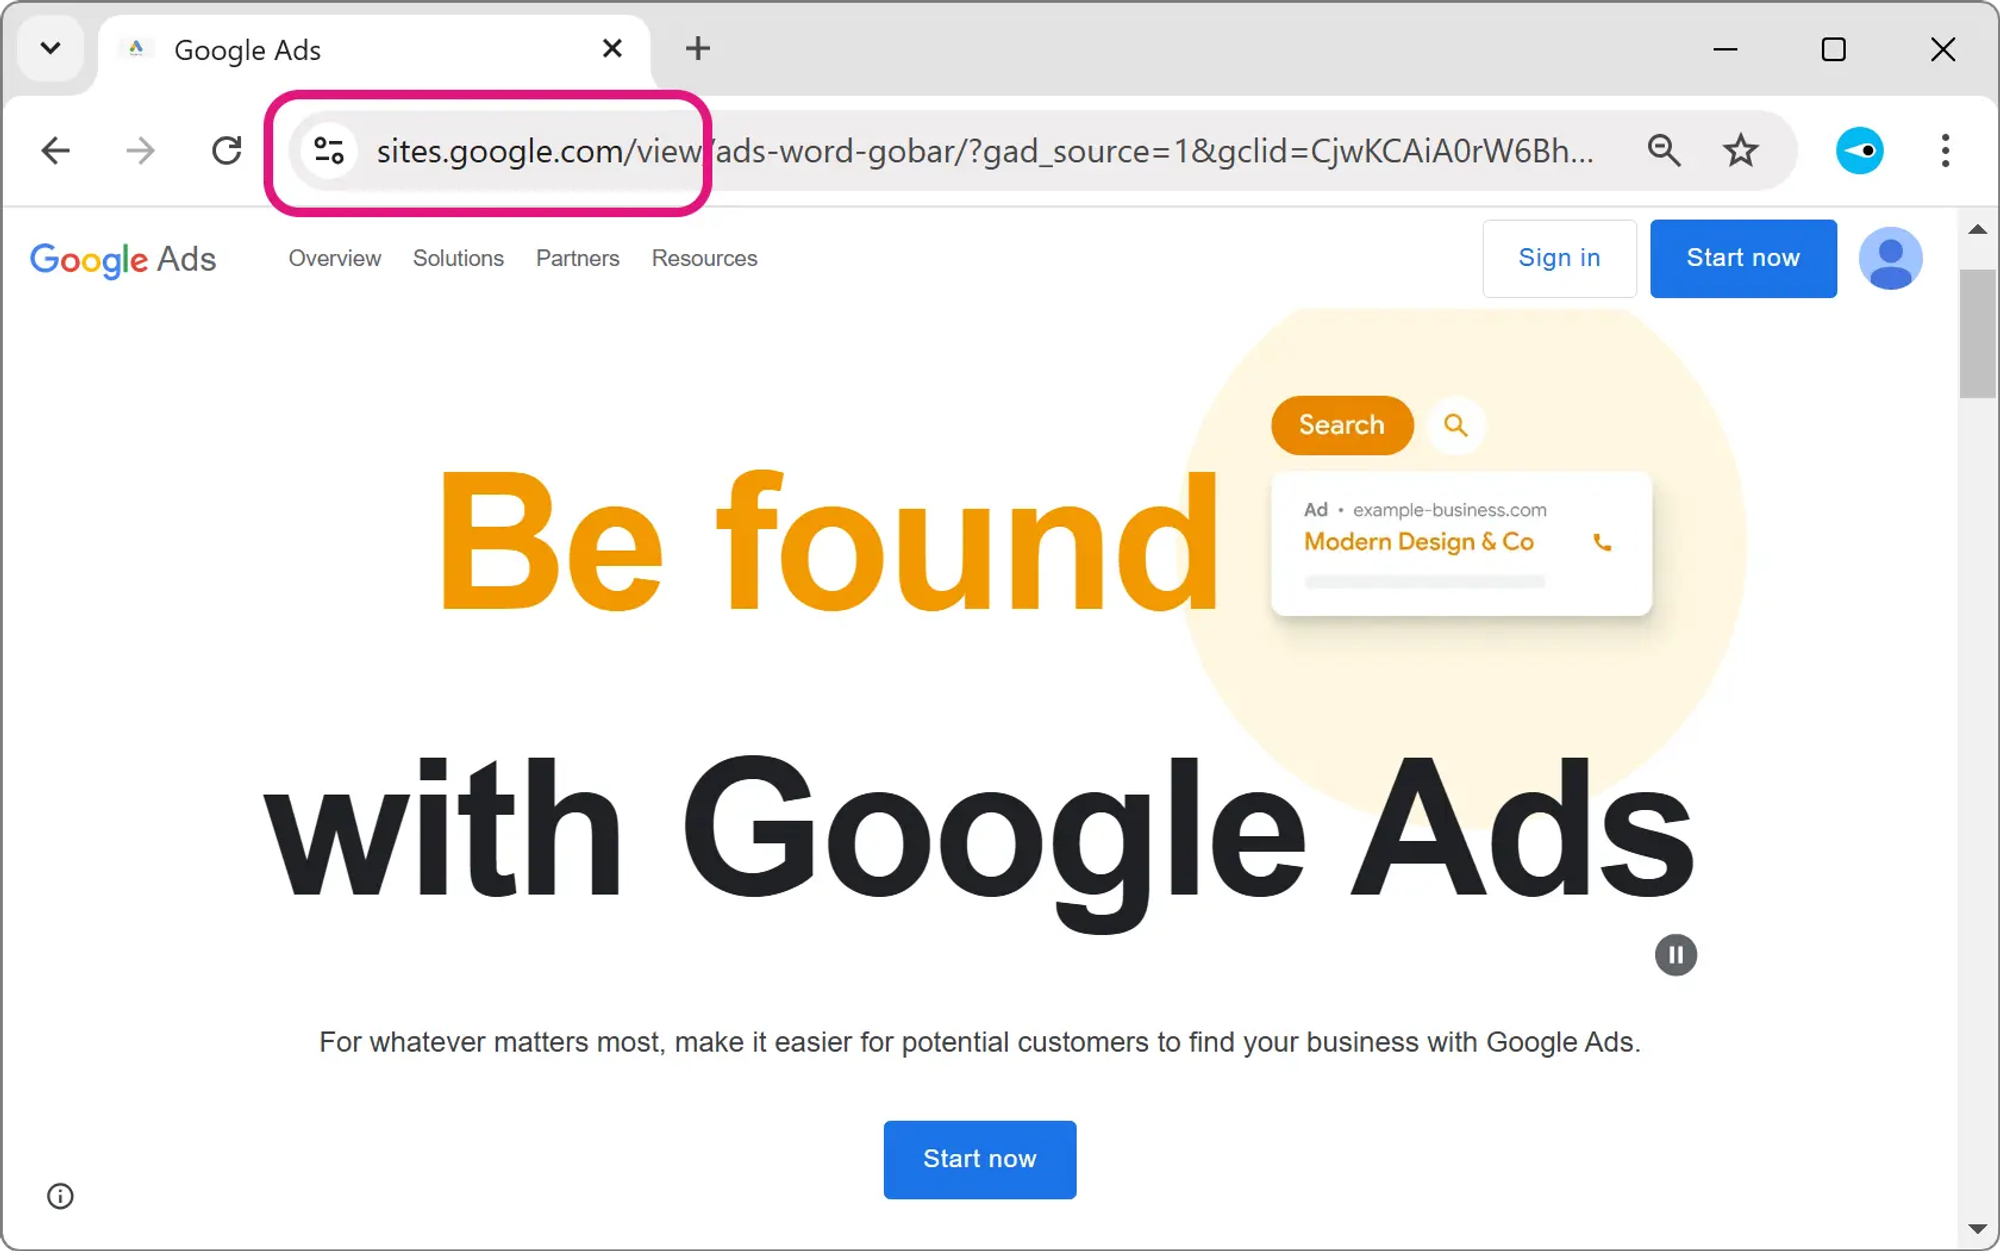Click the back navigation arrow icon
Screen dimensions: 2000x1251
(x=55, y=150)
